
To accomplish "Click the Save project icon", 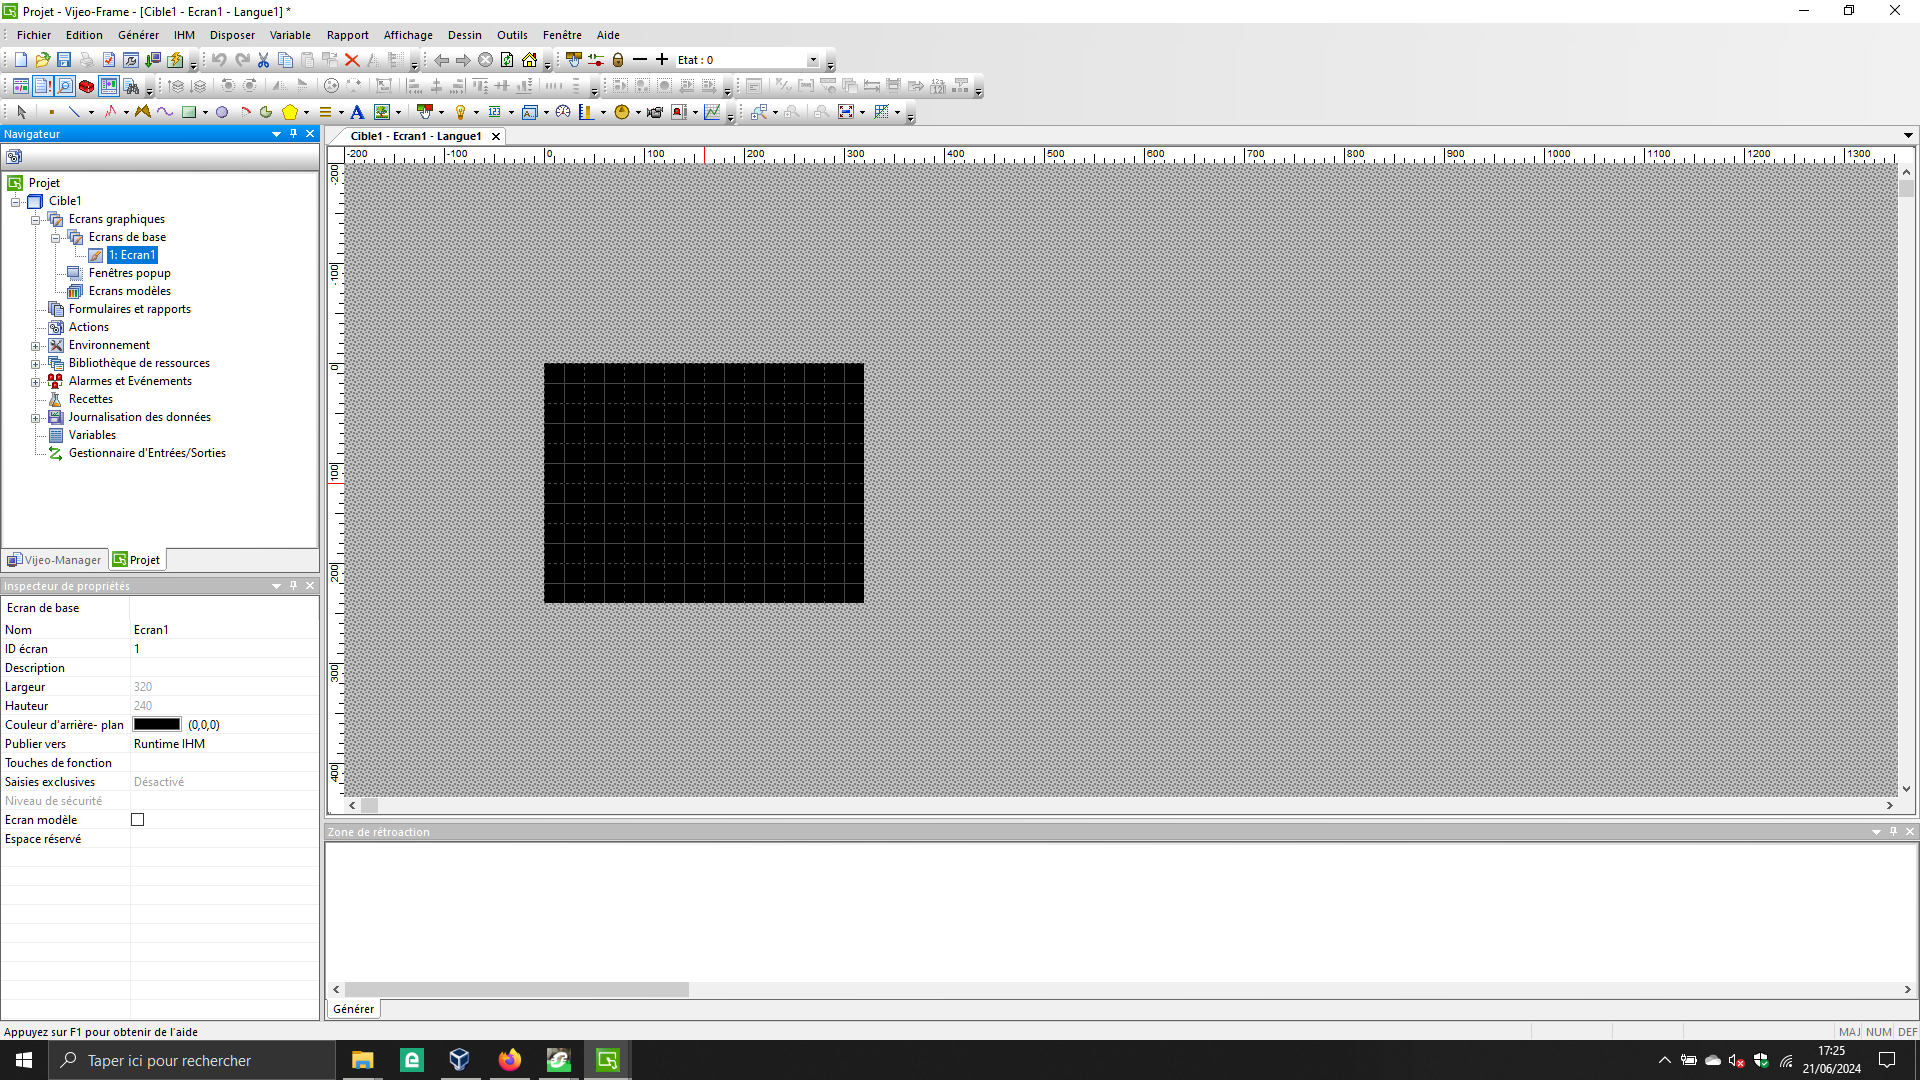I will 64,60.
